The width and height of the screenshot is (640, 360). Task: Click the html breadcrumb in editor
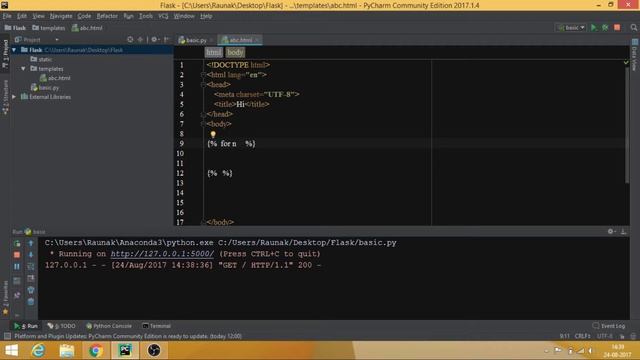click(213, 52)
